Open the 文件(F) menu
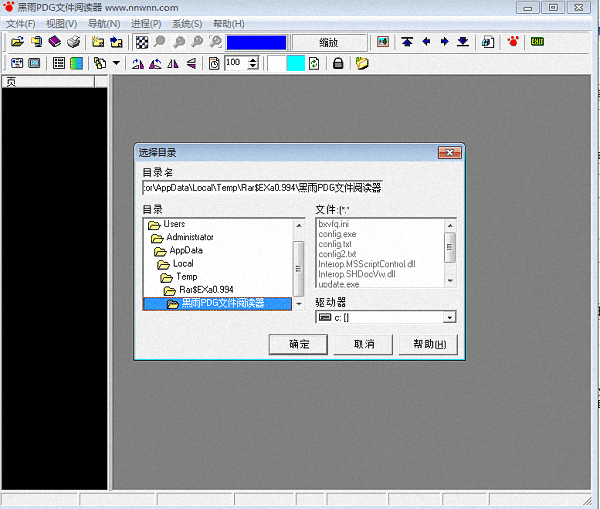600x509 pixels. 20,23
